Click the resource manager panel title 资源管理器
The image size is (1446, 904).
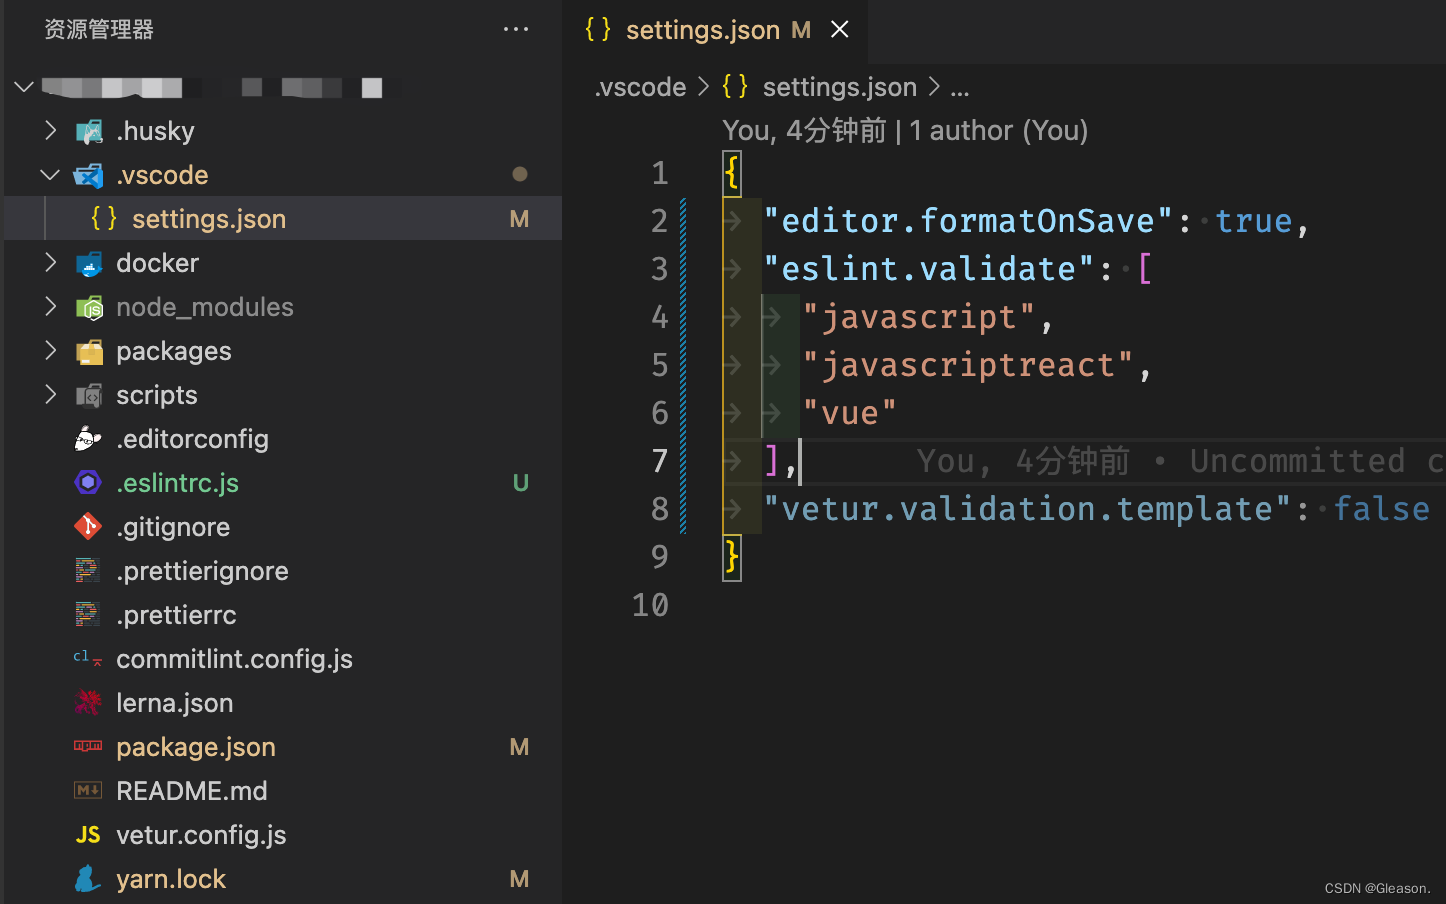[x=99, y=29]
